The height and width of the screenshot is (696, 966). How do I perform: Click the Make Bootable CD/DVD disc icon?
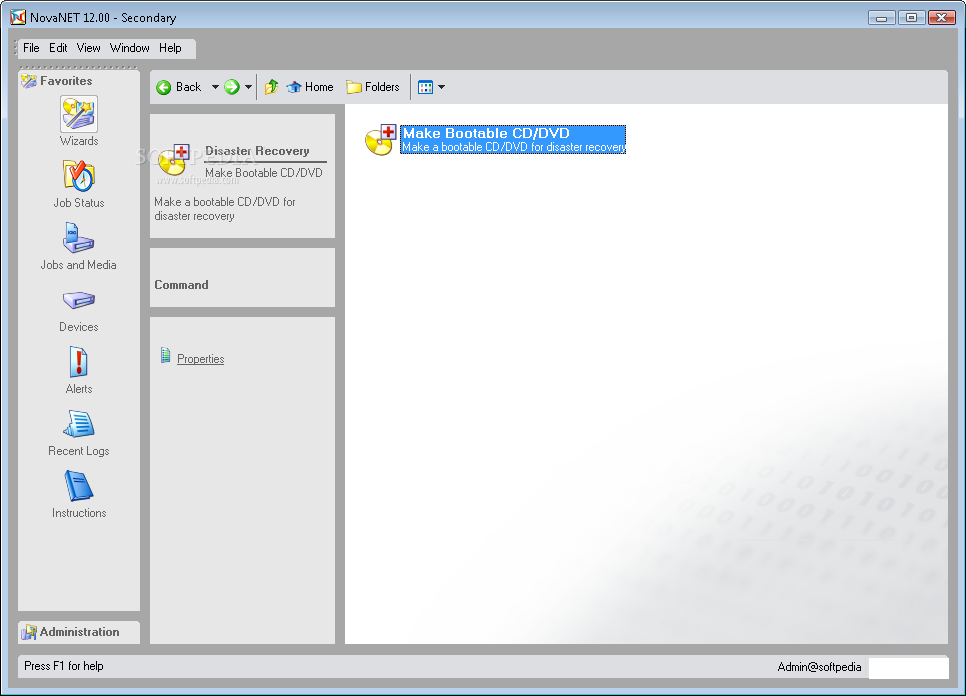(x=380, y=140)
